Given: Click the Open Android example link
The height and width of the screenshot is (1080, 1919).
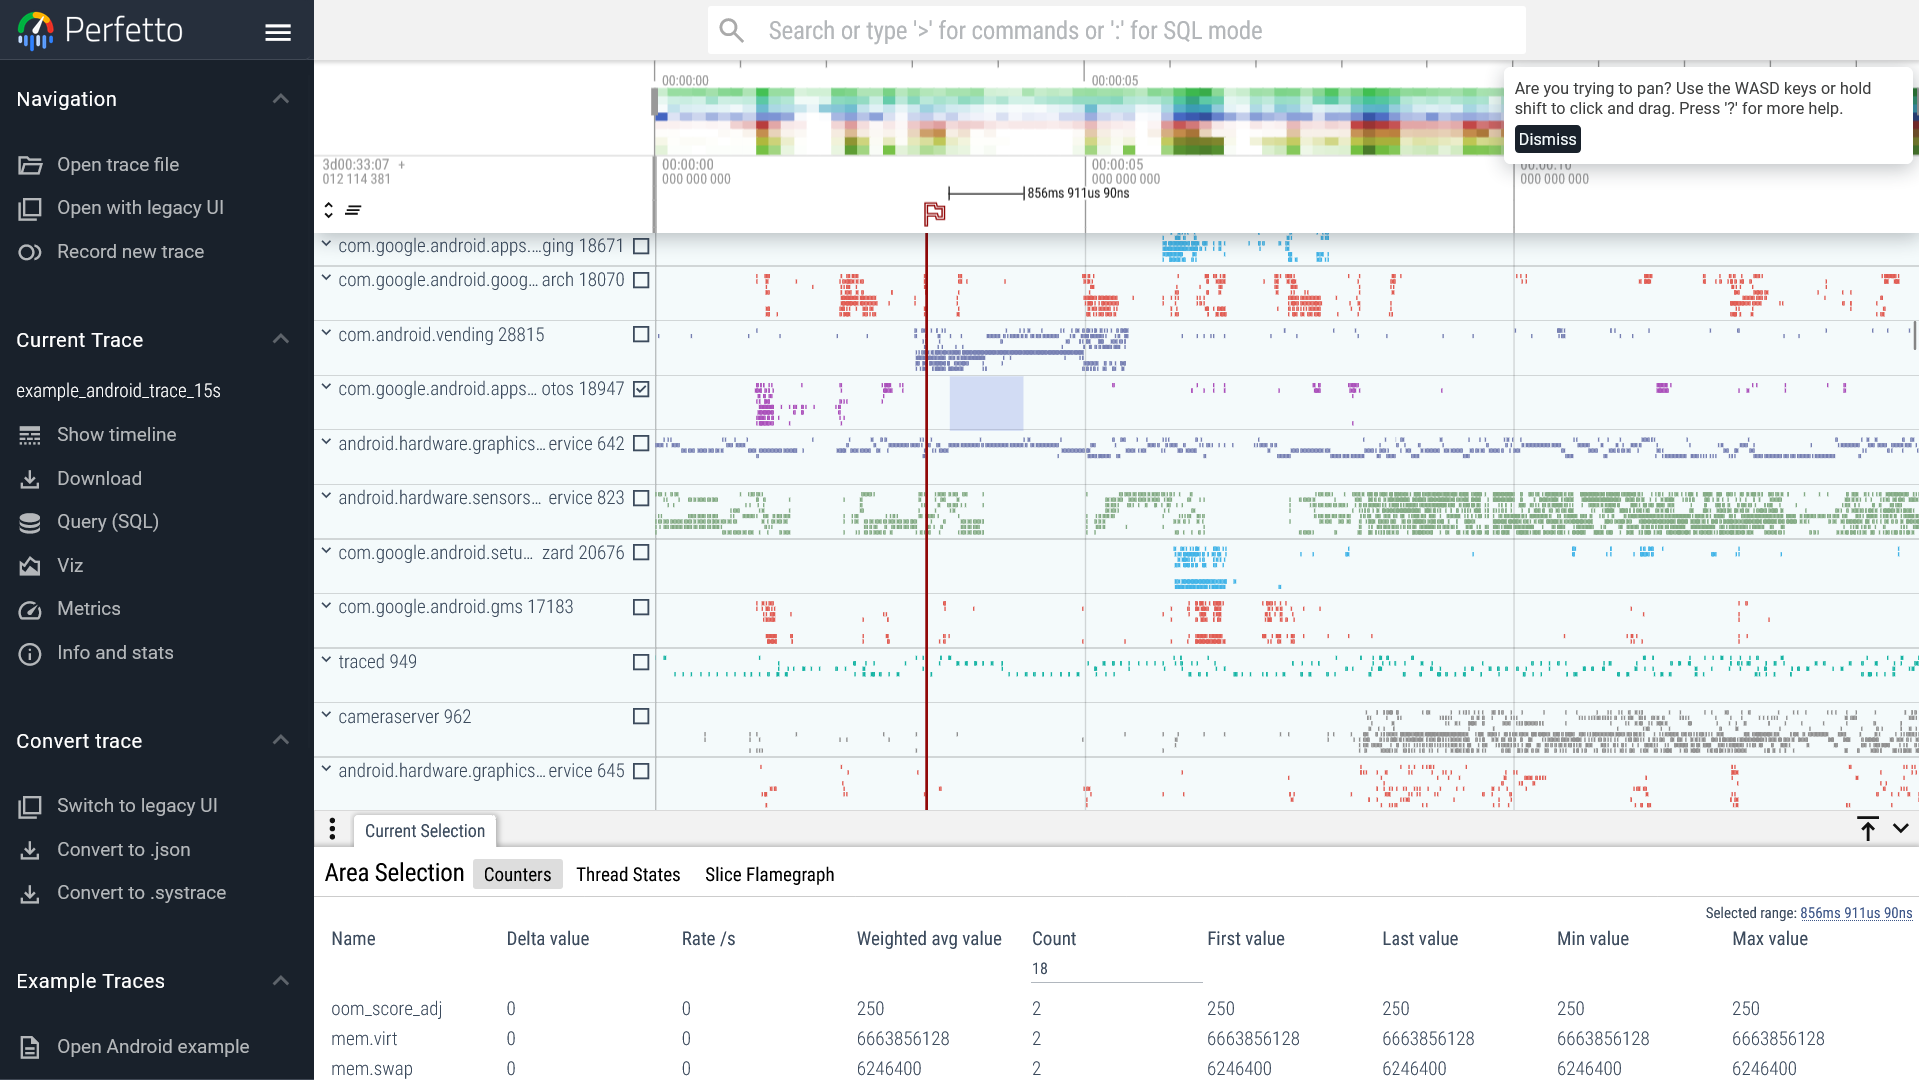Looking at the screenshot, I should tap(153, 1047).
